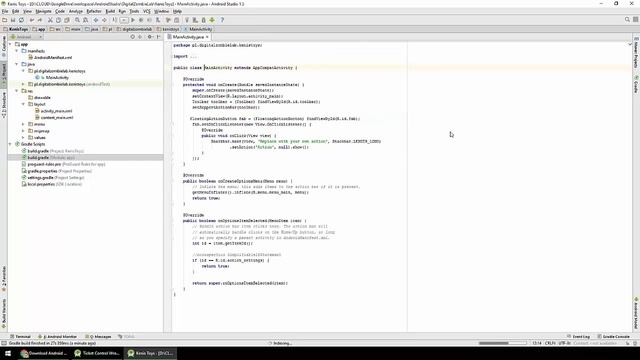Select build.gradle (Module: app) file
The width and height of the screenshot is (640, 360).
[x=48, y=158]
